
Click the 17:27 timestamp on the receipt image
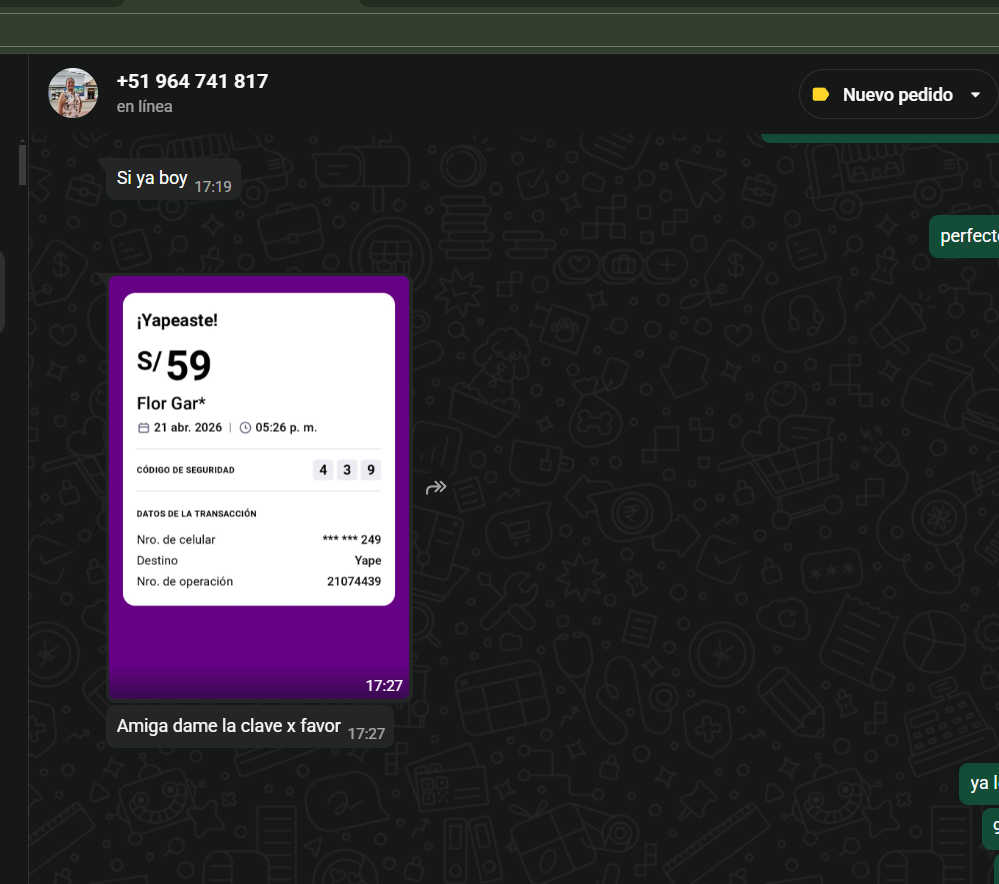click(x=384, y=686)
